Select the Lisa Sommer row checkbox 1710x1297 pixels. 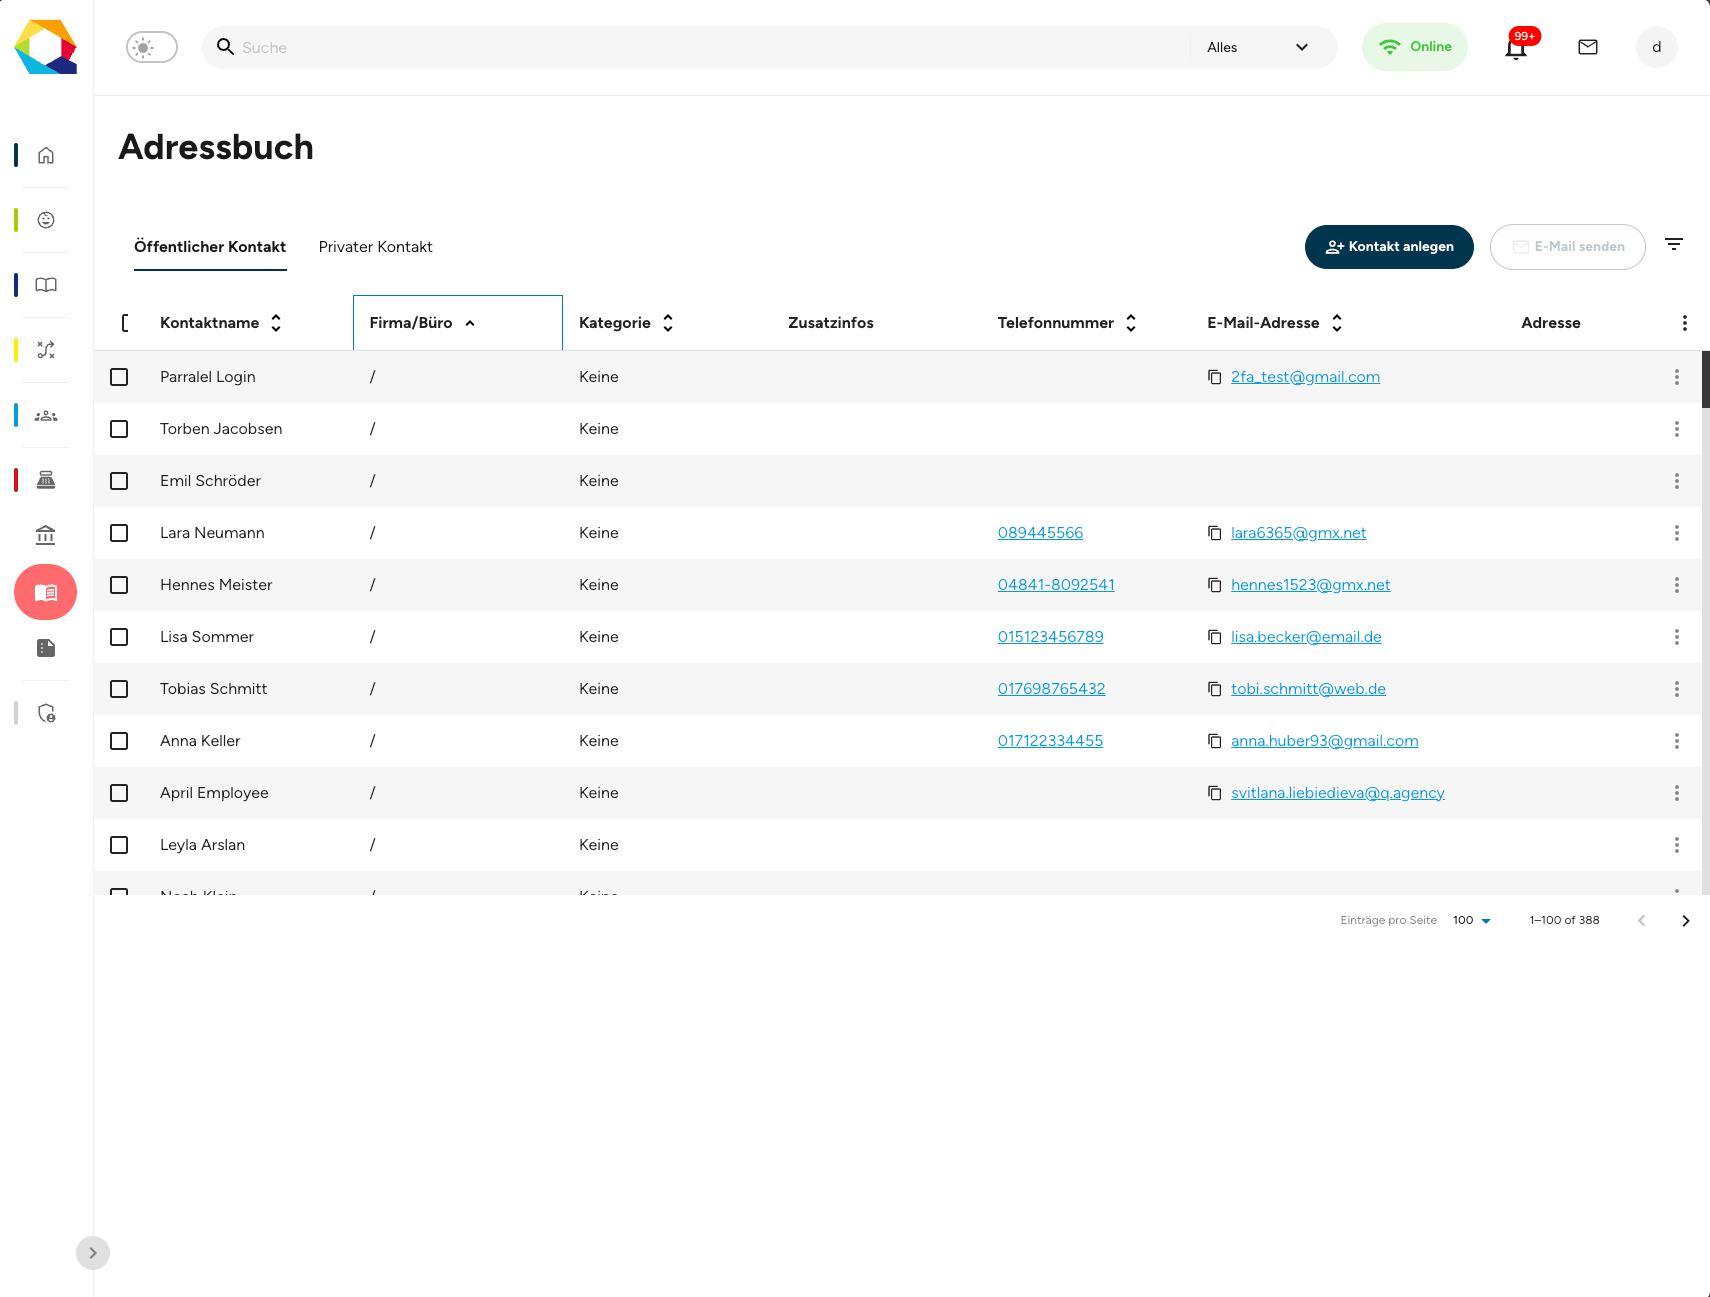pos(119,637)
